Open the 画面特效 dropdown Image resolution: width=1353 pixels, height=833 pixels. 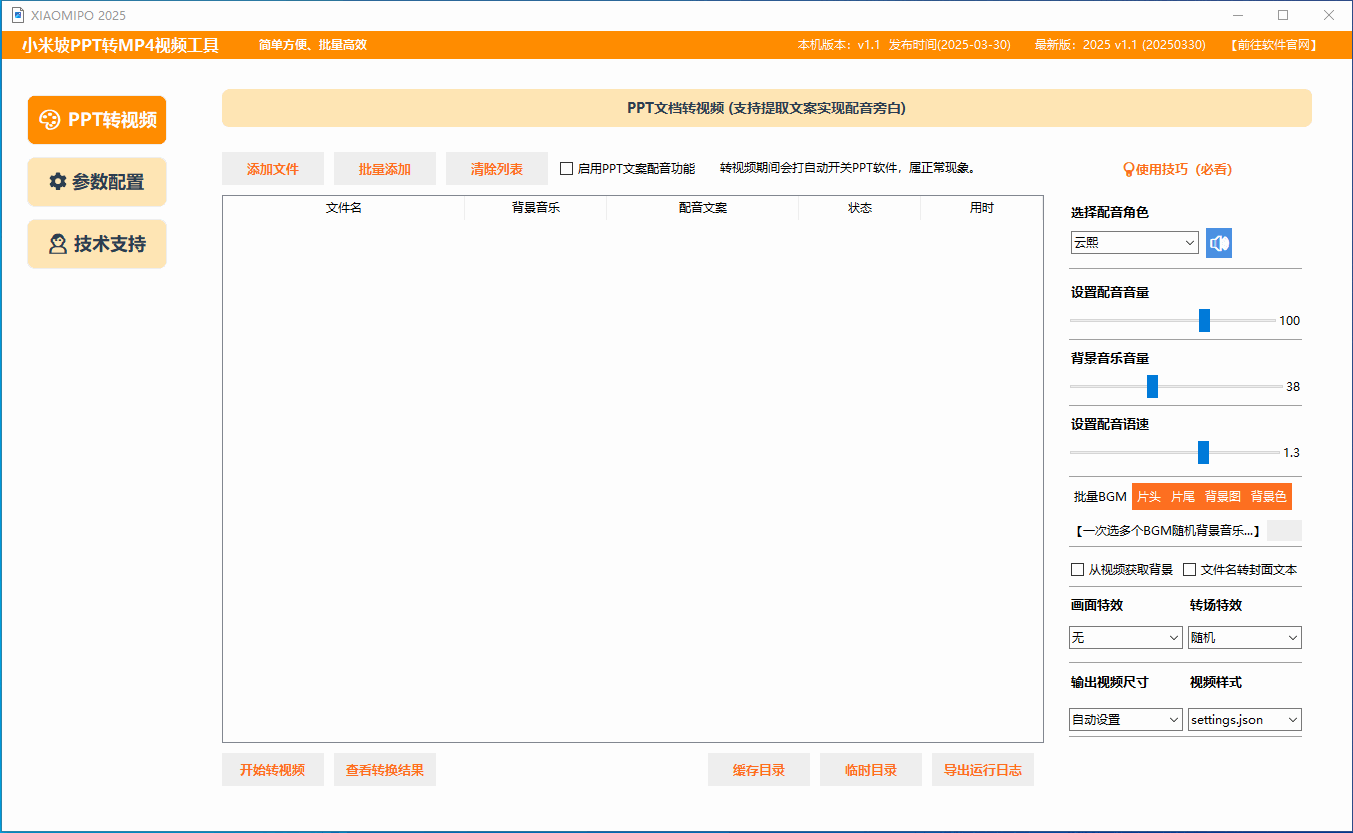click(x=1126, y=637)
